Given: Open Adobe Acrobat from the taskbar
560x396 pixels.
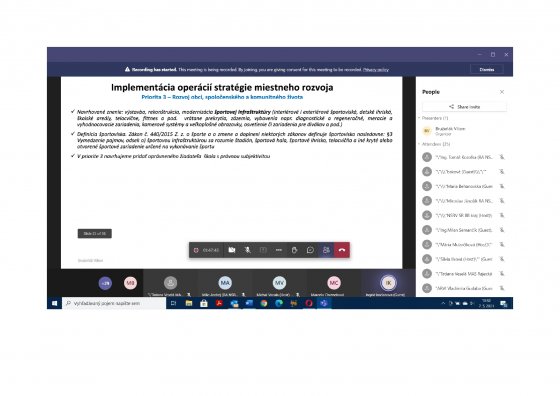Looking at the screenshot, I should [x=219, y=303].
